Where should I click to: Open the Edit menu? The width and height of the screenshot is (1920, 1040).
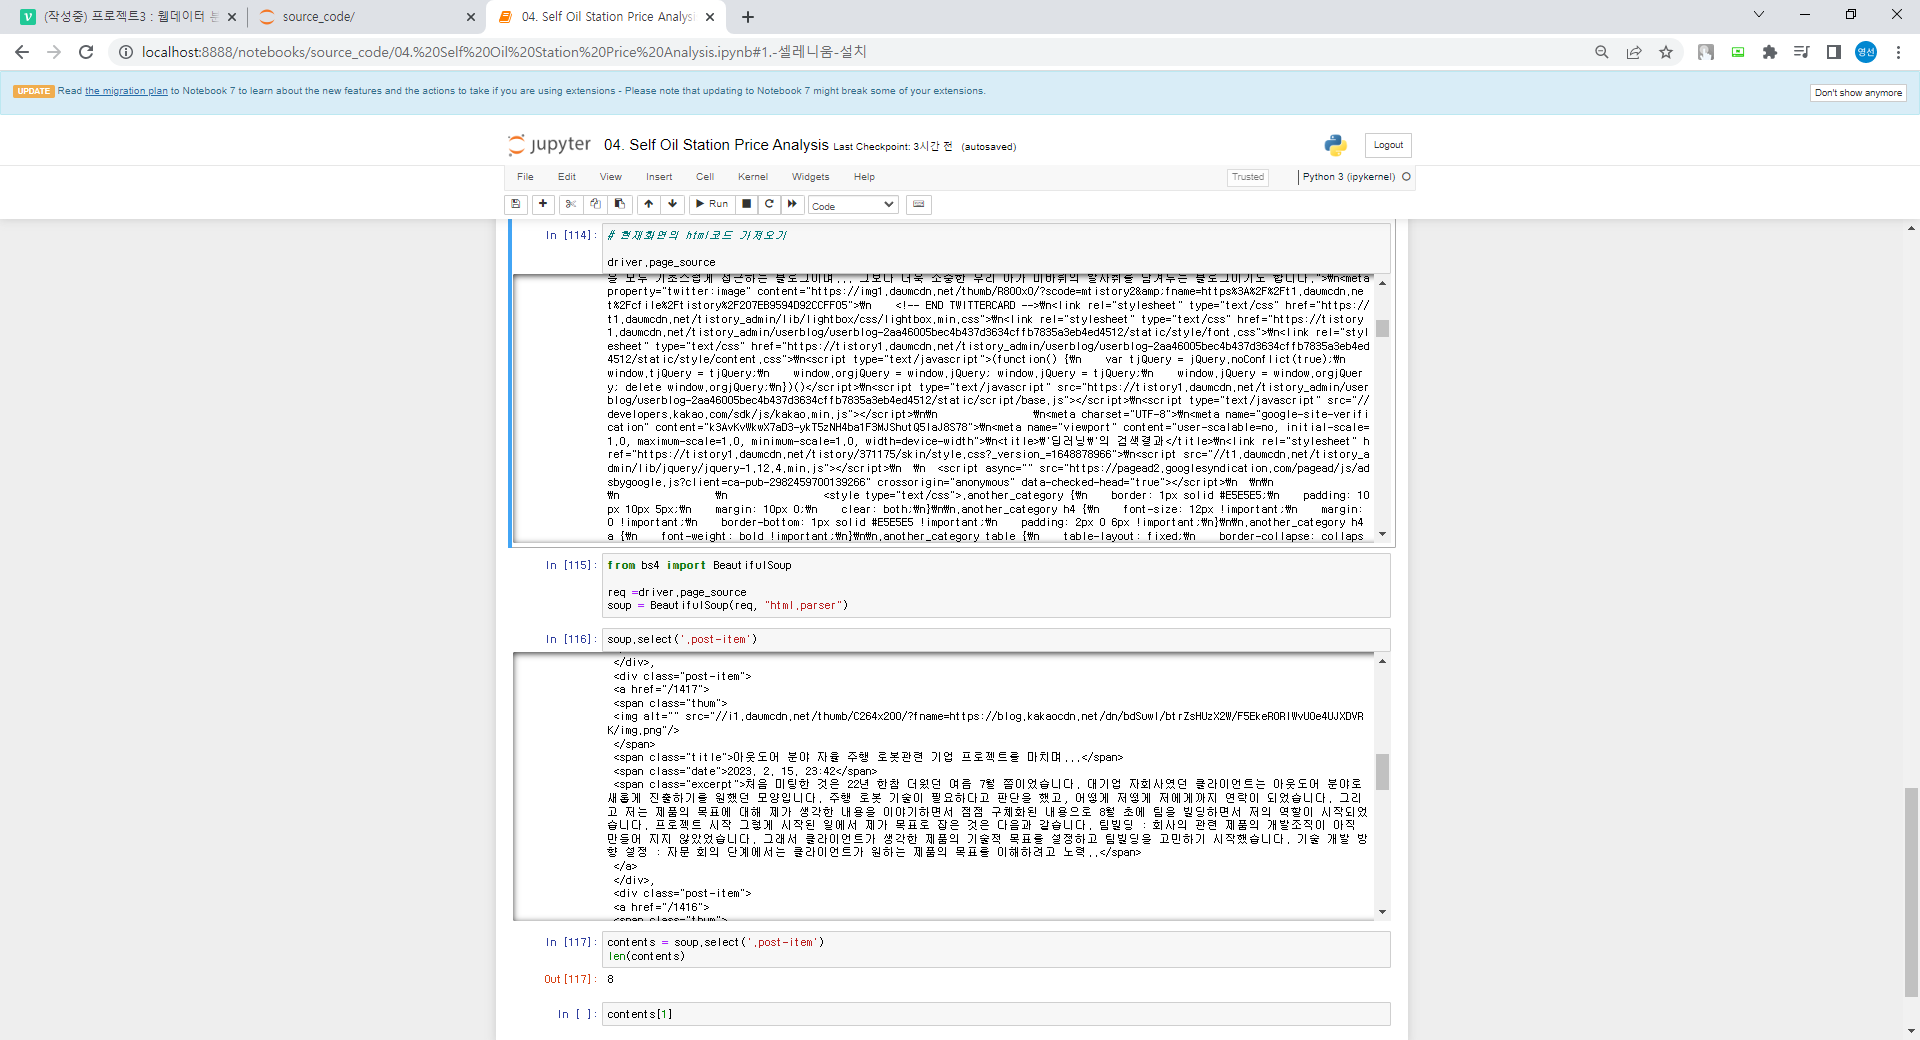point(567,177)
